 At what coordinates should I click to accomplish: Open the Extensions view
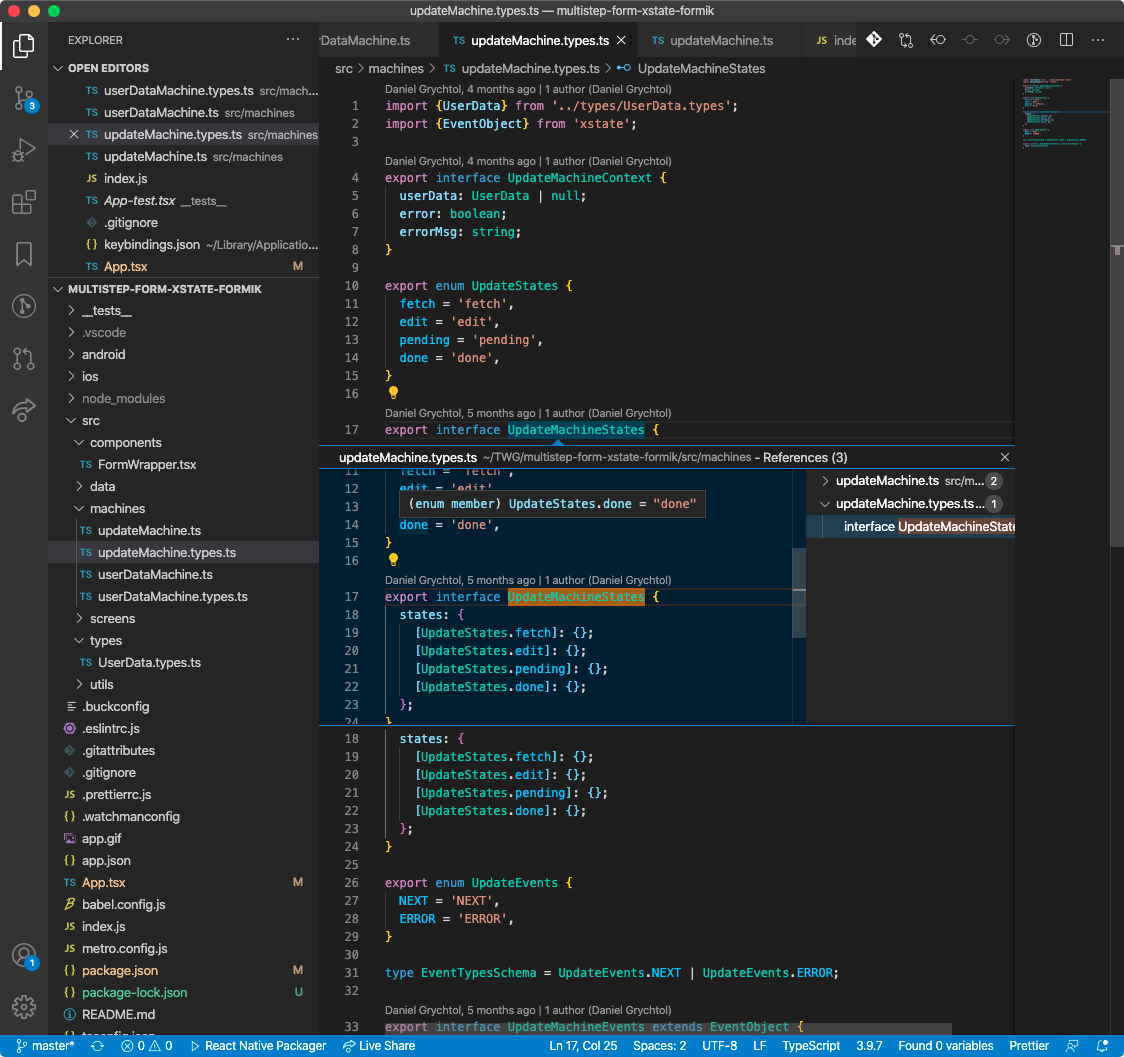click(24, 202)
